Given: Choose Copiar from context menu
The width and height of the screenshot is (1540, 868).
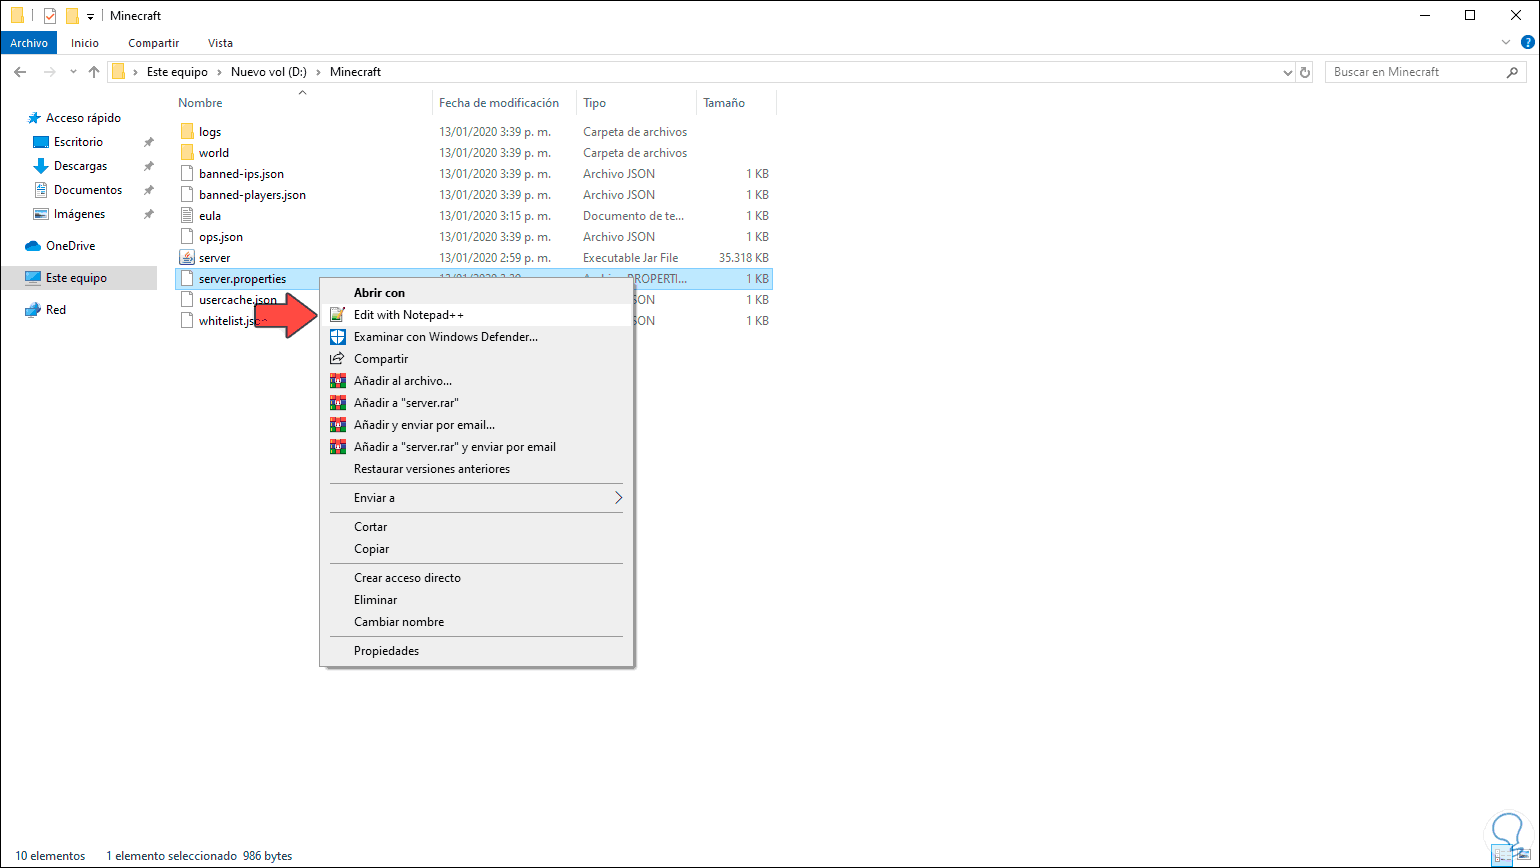Looking at the screenshot, I should [x=476, y=549].
